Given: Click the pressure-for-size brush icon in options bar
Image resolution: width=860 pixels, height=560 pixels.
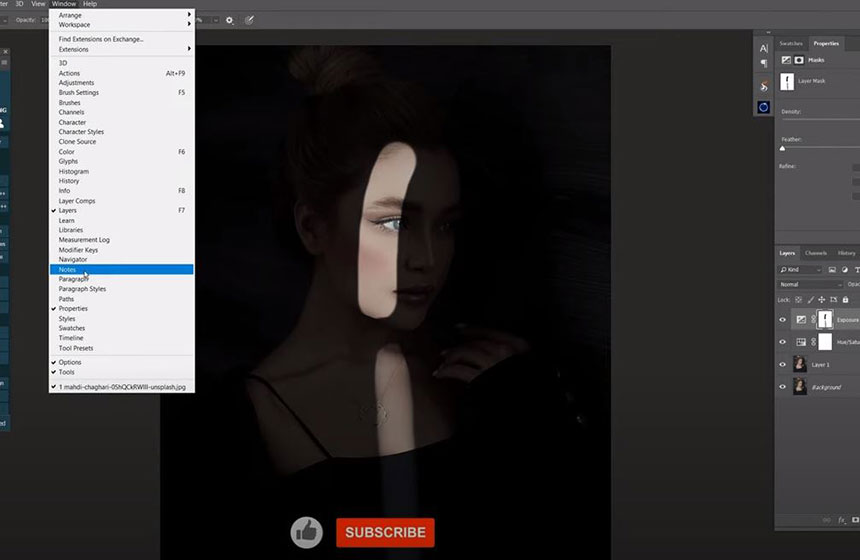Looking at the screenshot, I should pos(249,19).
